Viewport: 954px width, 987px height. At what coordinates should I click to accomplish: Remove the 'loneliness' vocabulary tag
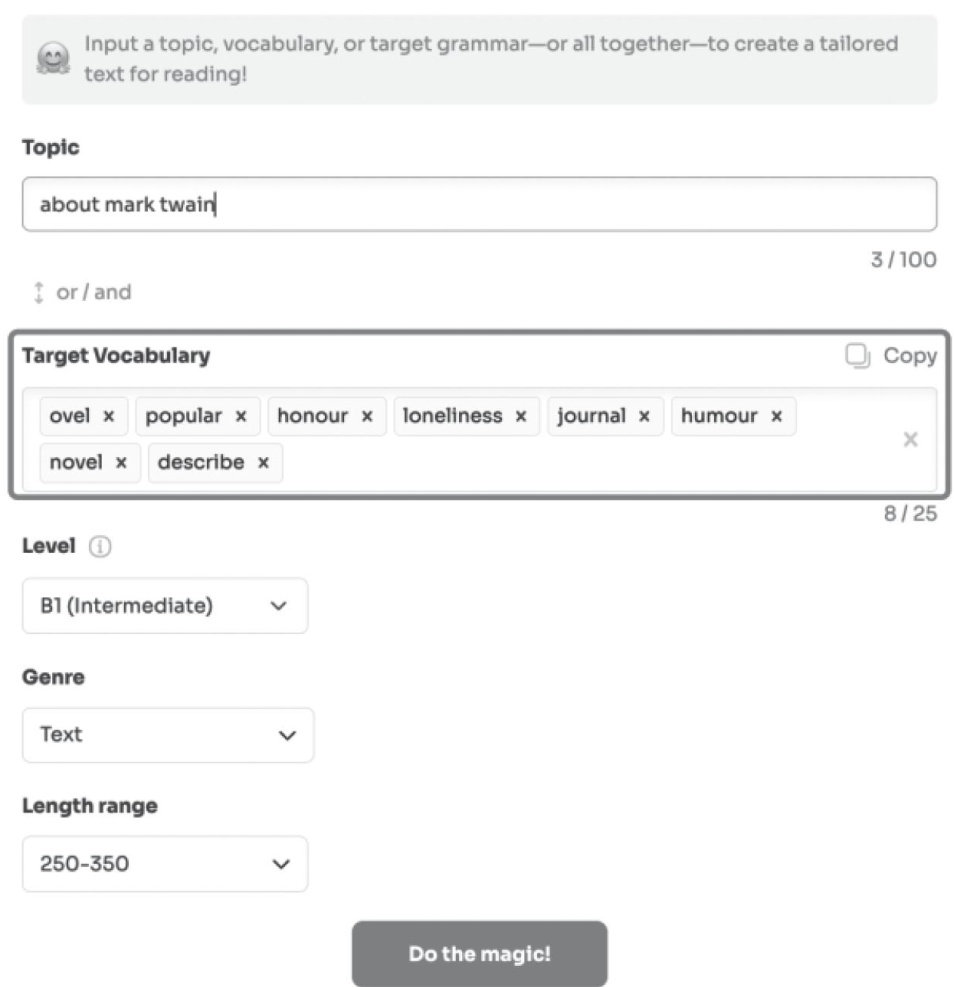[521, 416]
